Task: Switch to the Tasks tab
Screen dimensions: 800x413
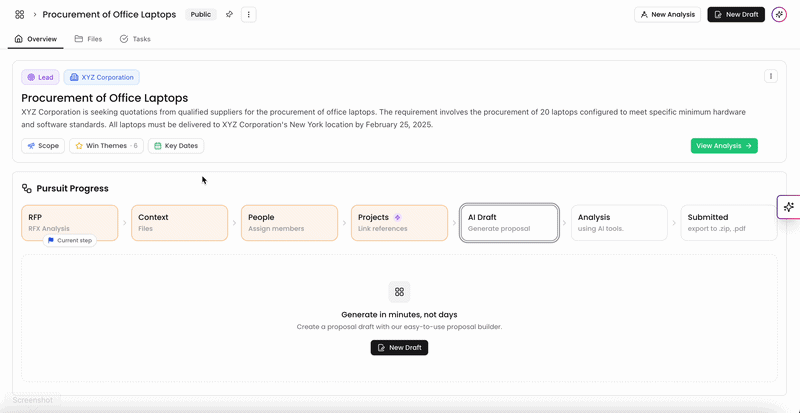Action: coord(135,39)
